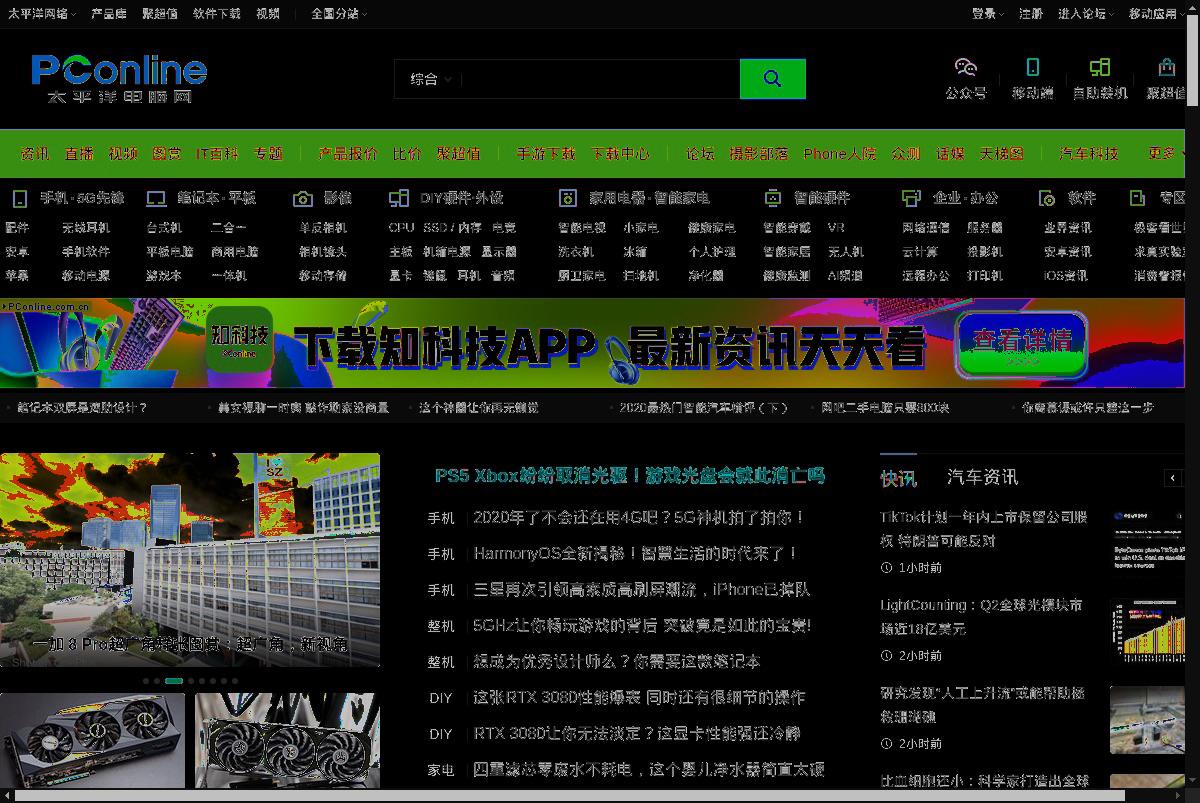Viewport: 1200px width, 803px height.
Task: Click the icon beside 企业·办公
Action: point(911,198)
